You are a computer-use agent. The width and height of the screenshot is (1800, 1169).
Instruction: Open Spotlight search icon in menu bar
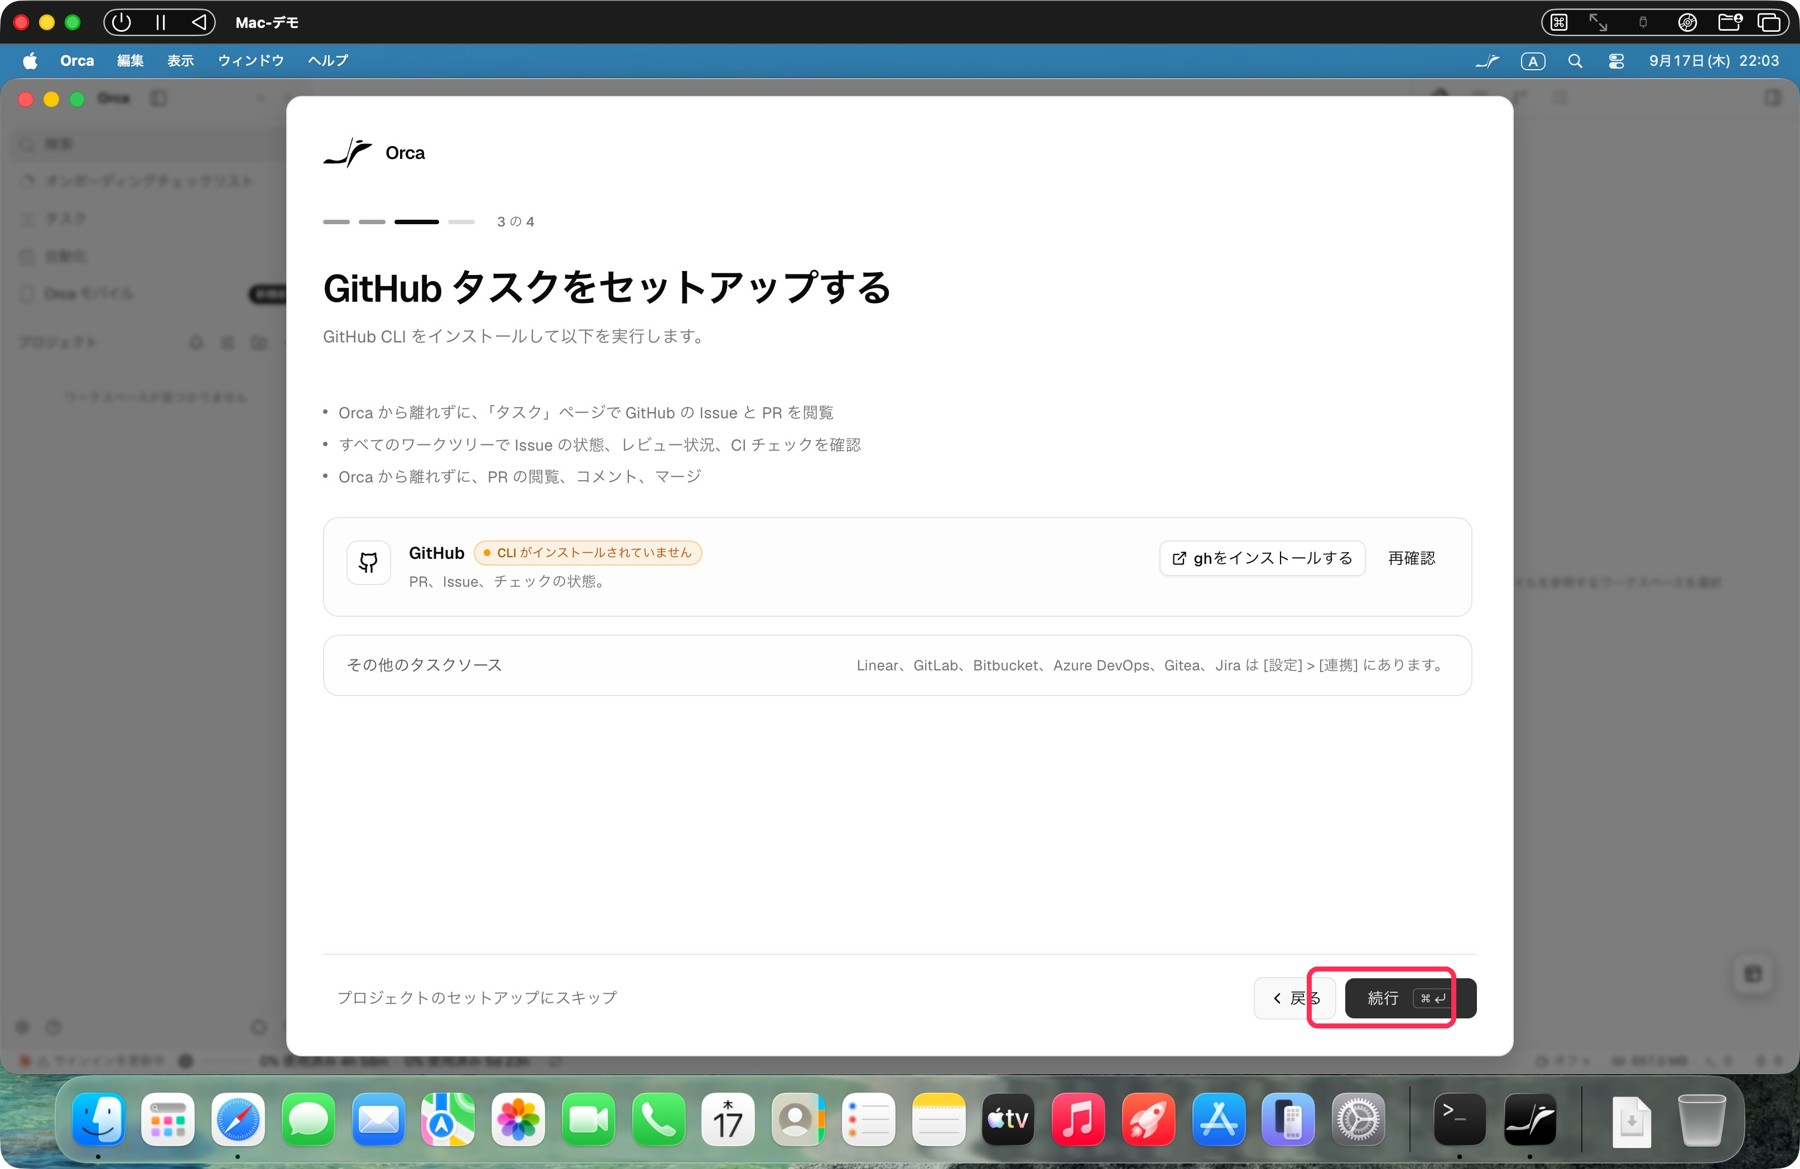pos(1575,61)
